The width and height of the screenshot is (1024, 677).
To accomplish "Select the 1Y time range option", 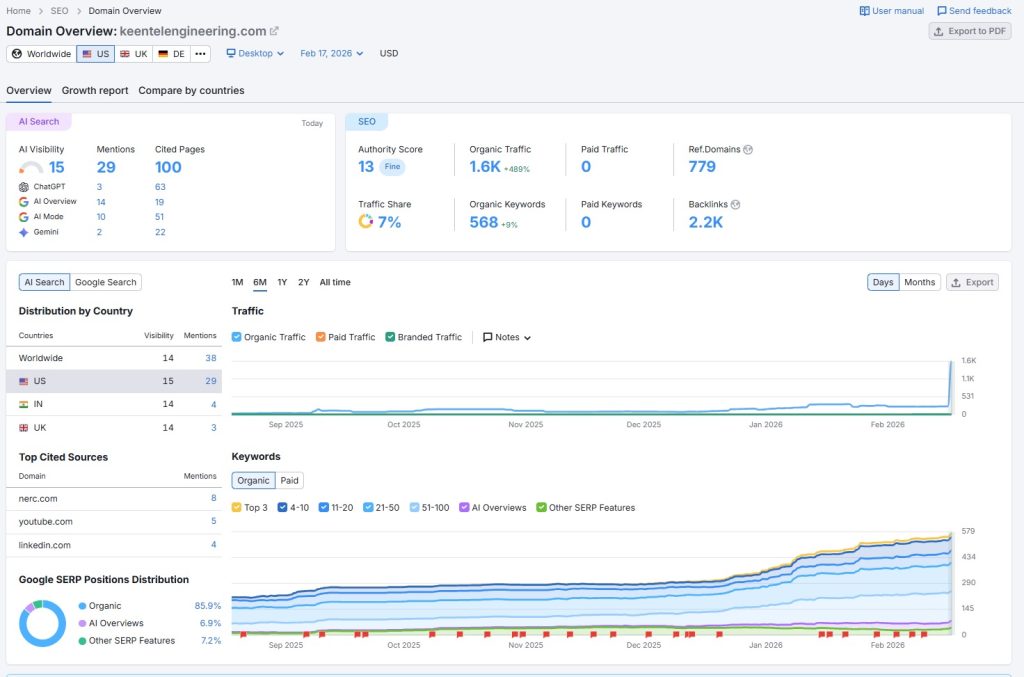I will tap(282, 282).
